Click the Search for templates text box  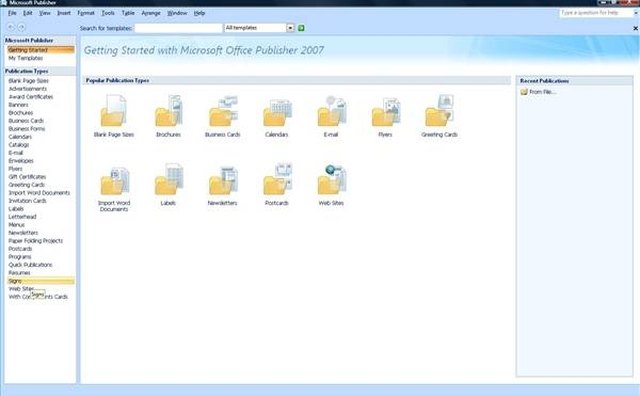[x=178, y=28]
